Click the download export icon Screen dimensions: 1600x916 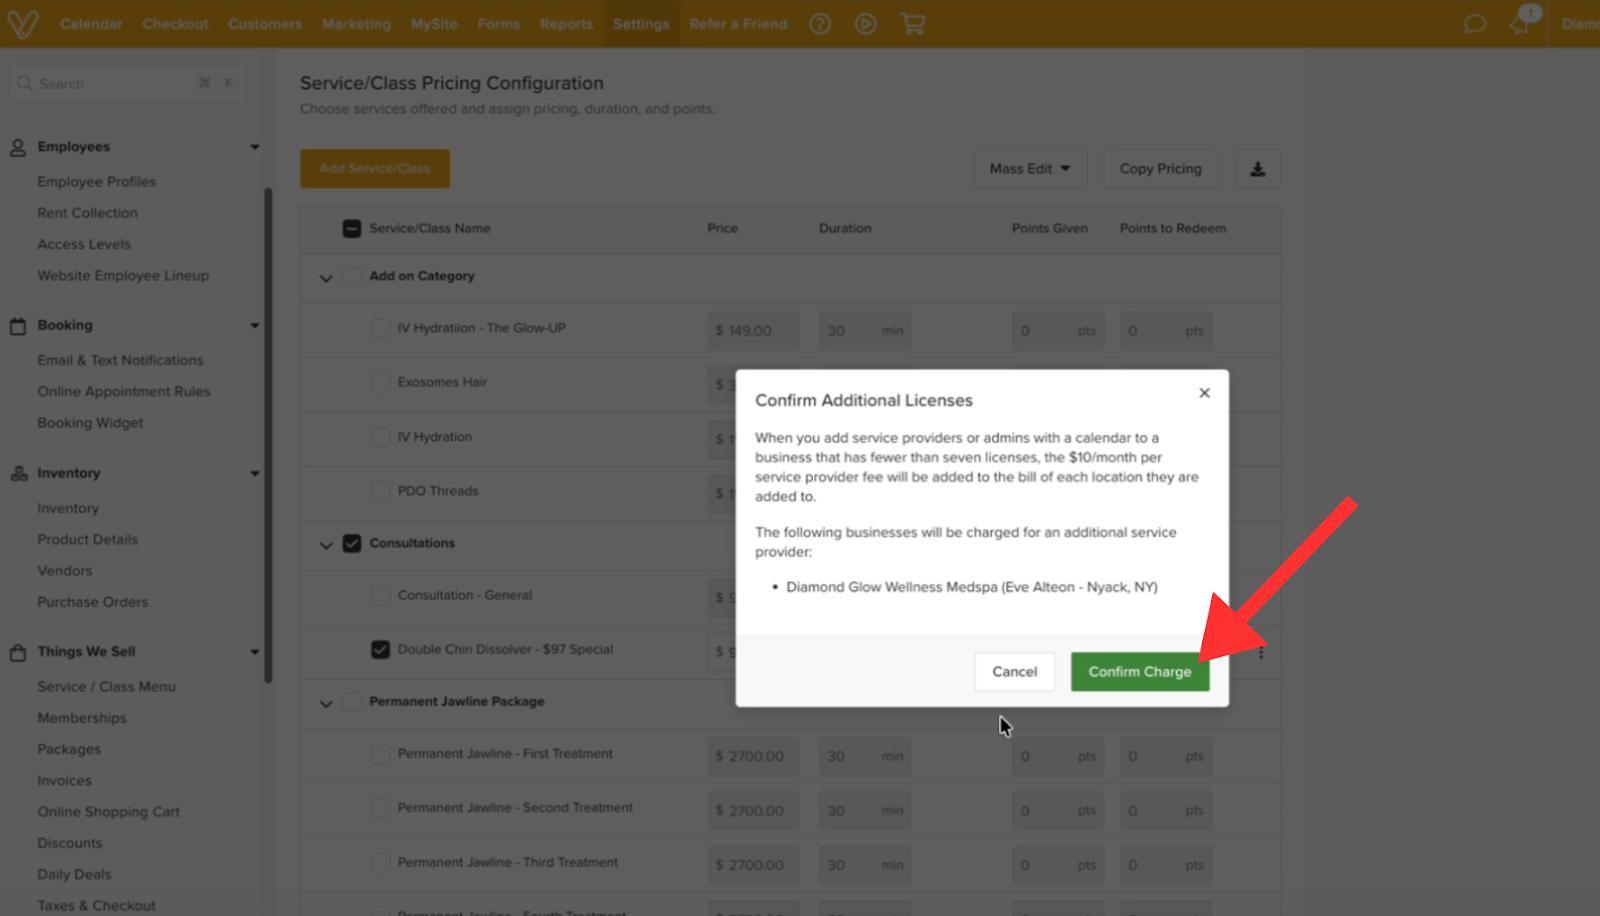point(1258,169)
